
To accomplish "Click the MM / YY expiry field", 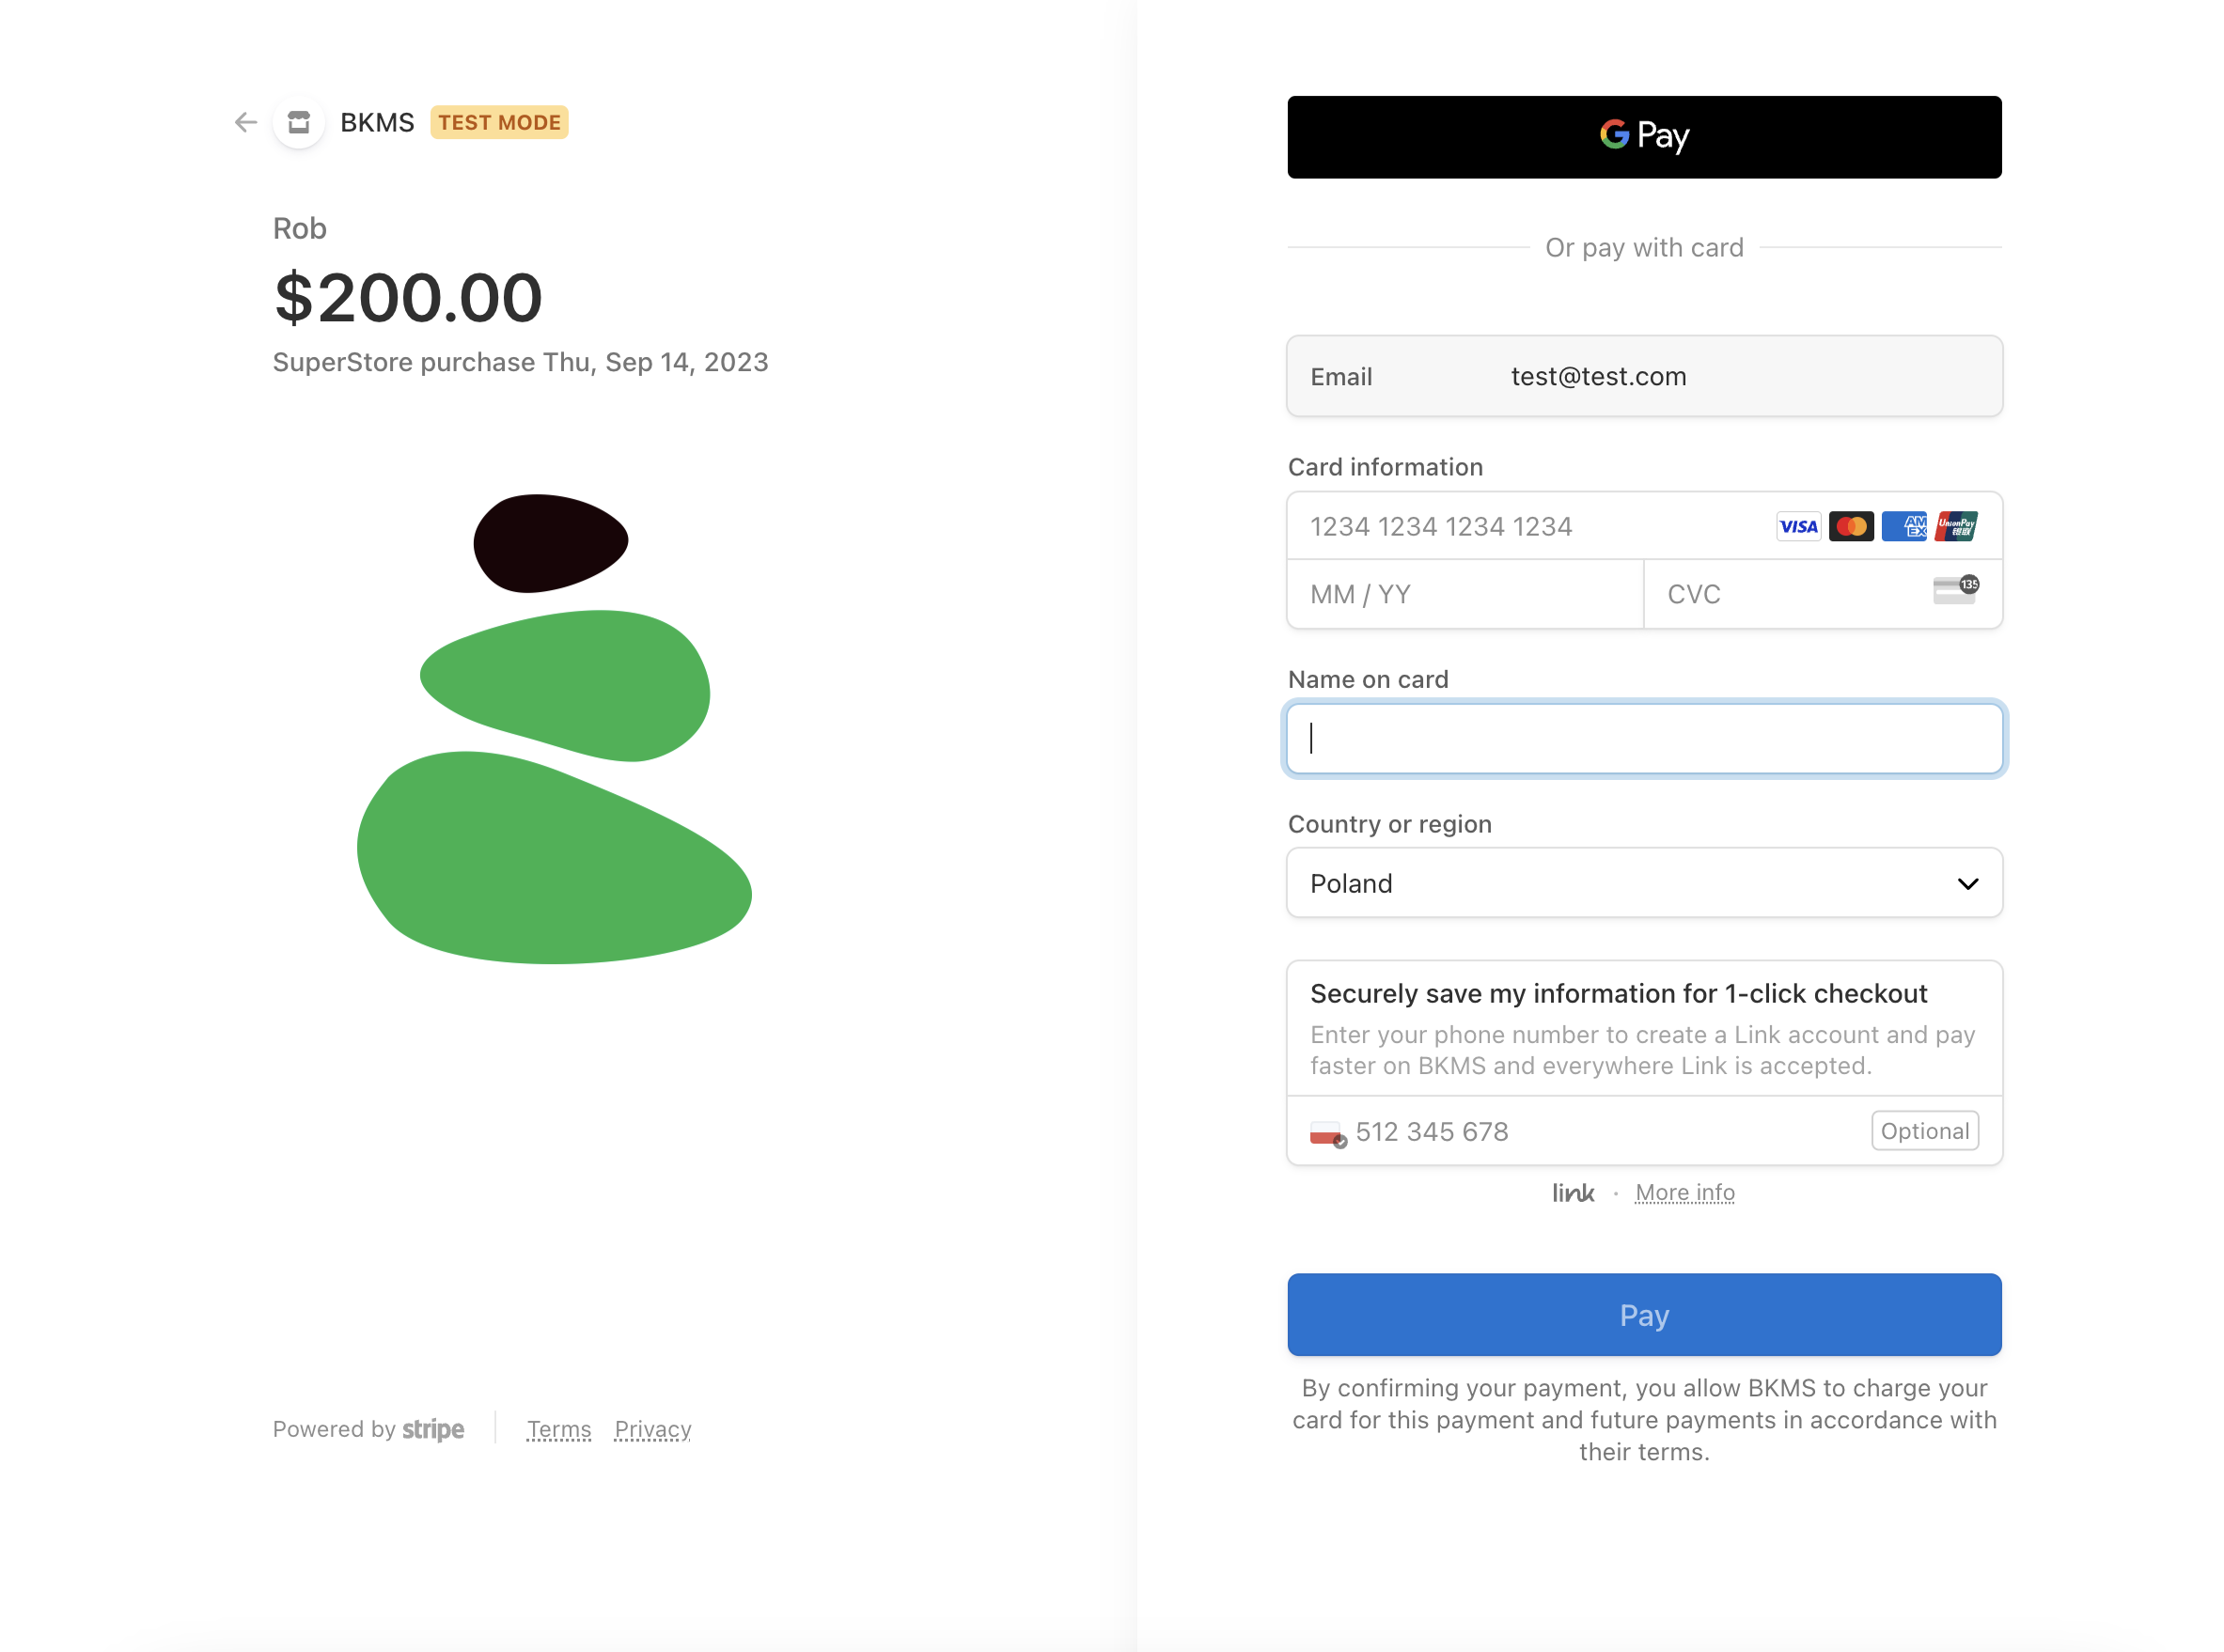I will click(1464, 595).
